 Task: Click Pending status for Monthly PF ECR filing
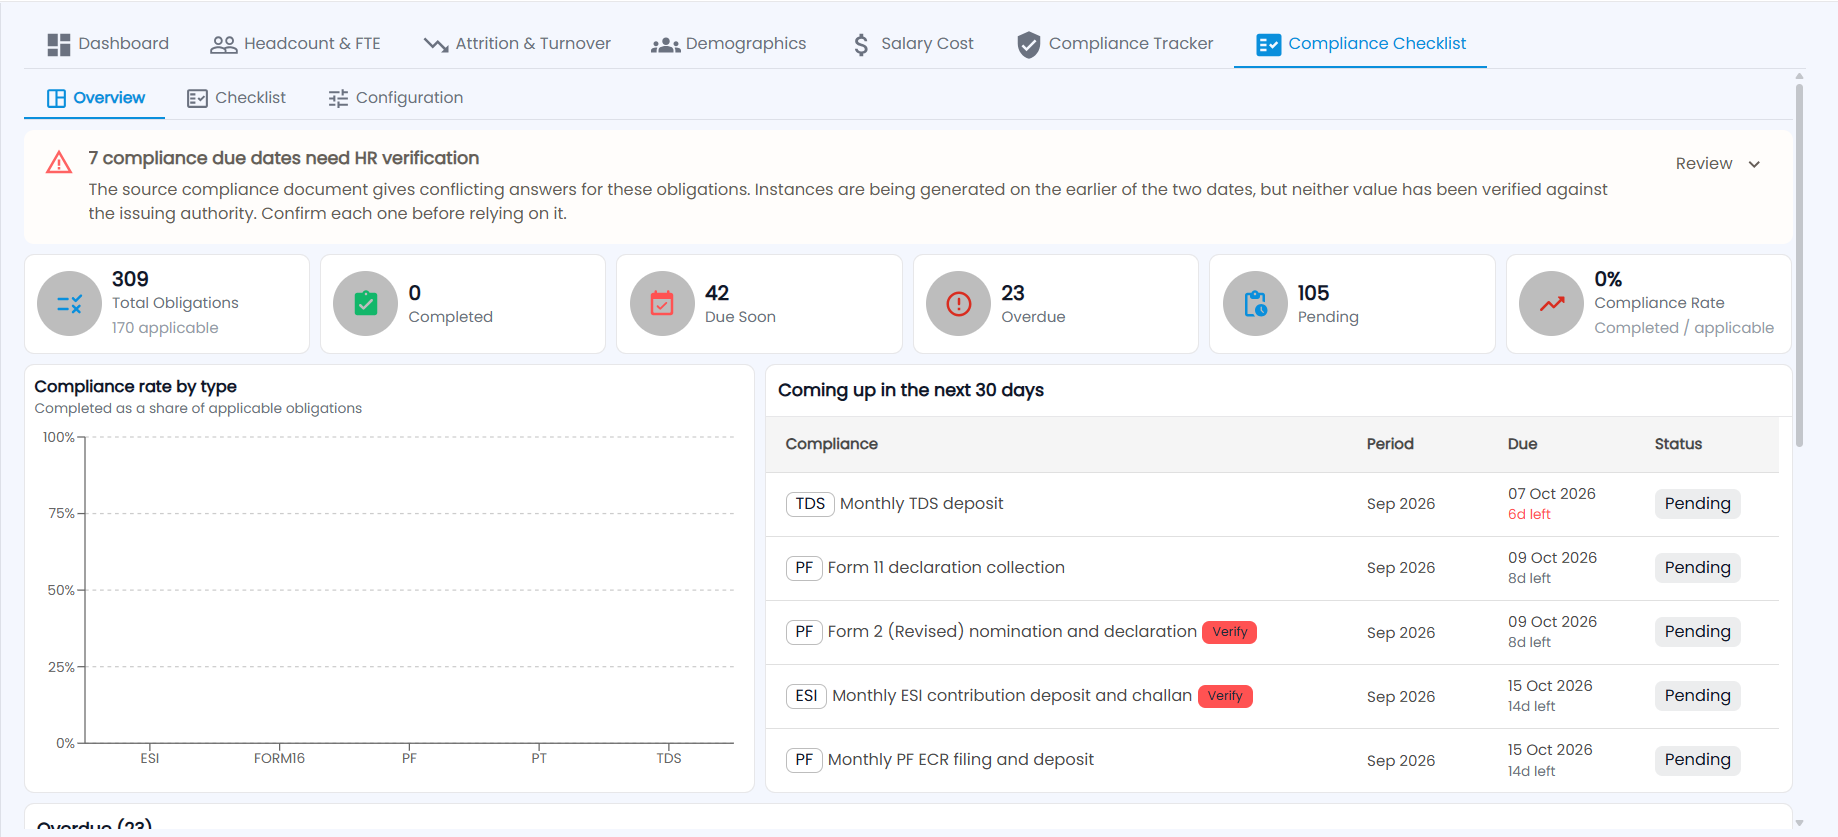(1698, 760)
